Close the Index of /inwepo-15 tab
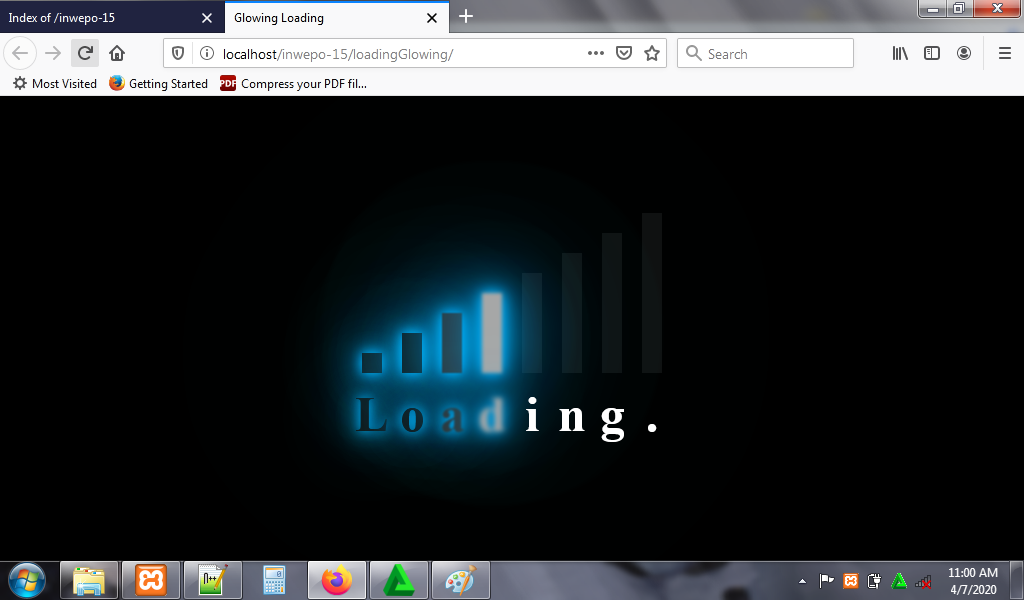This screenshot has width=1024, height=600. (x=207, y=18)
